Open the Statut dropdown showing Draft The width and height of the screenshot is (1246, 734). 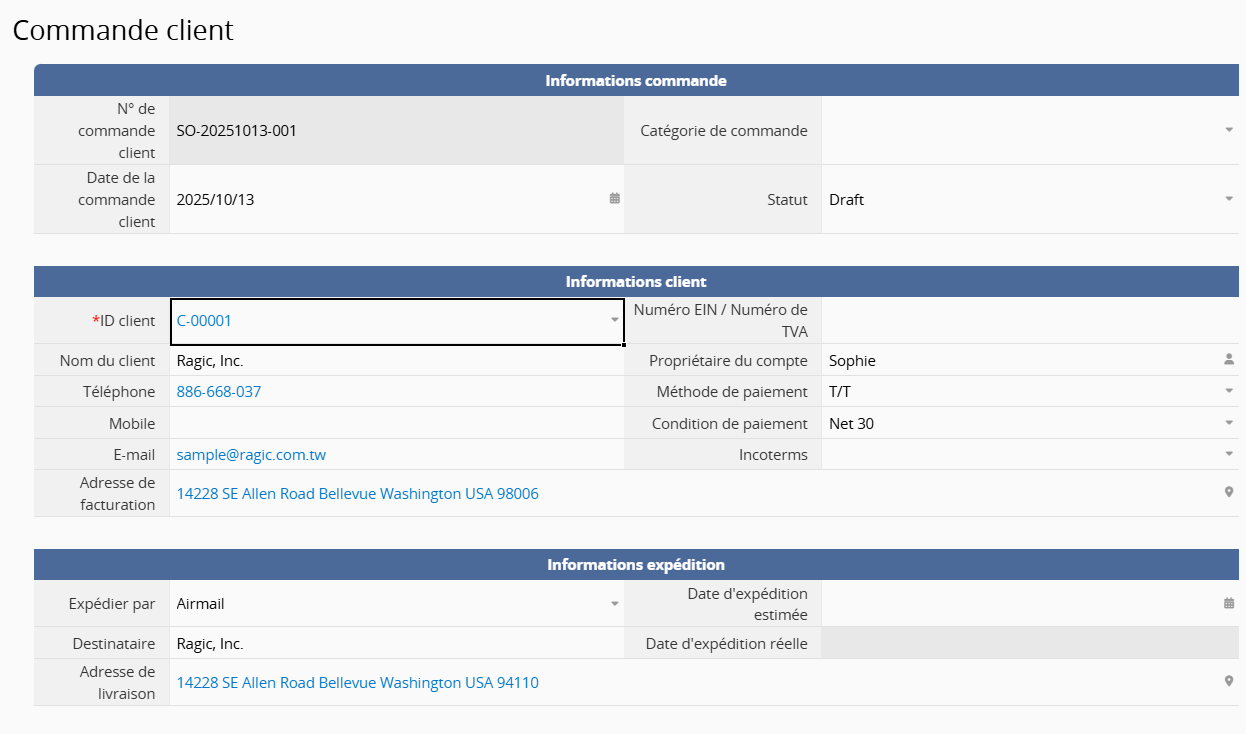pos(1229,199)
